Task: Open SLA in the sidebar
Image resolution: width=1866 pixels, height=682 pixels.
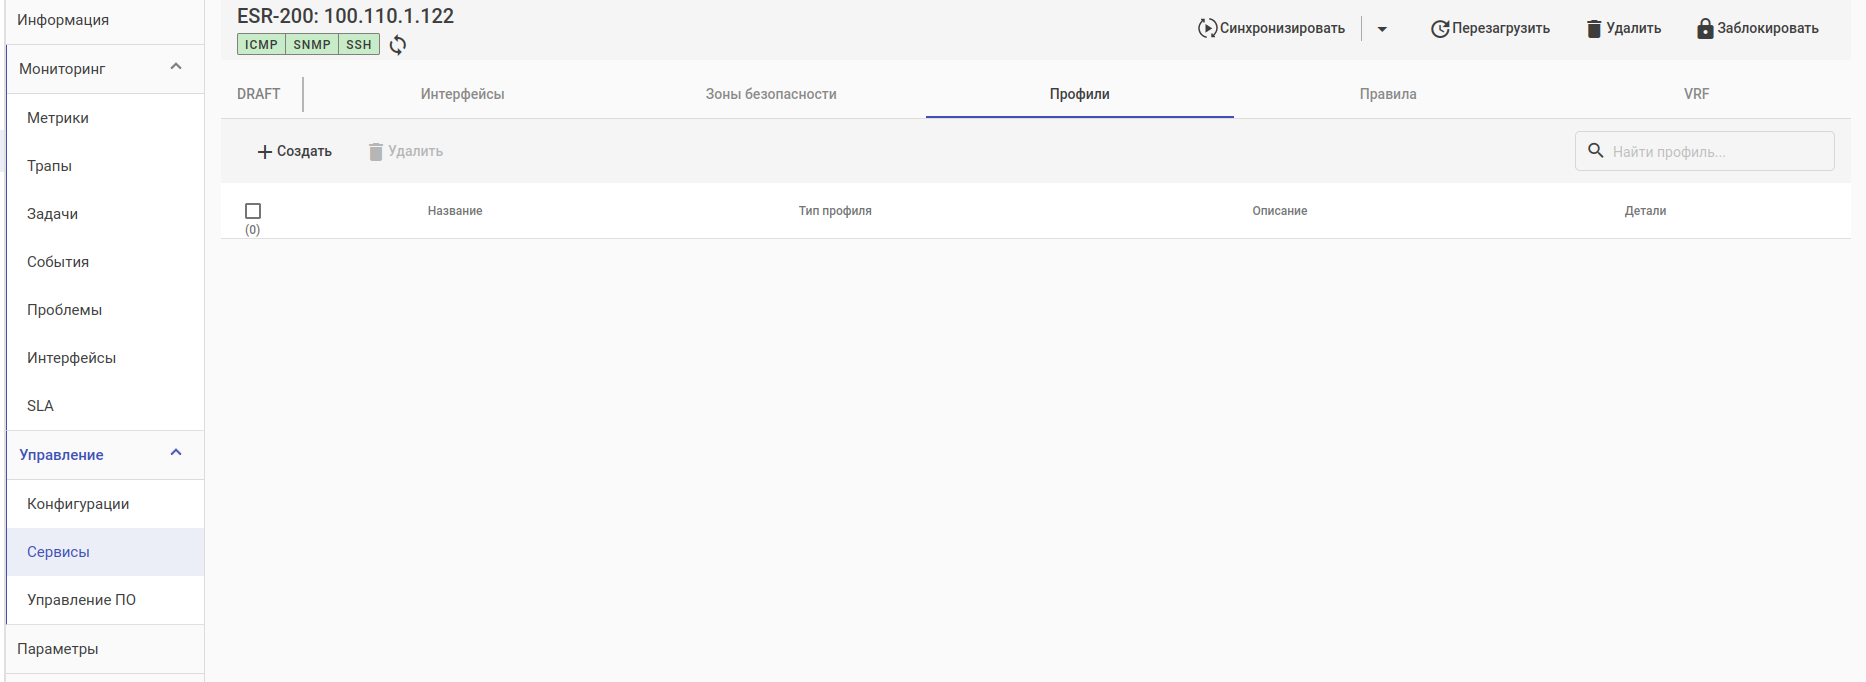Action: (x=105, y=406)
